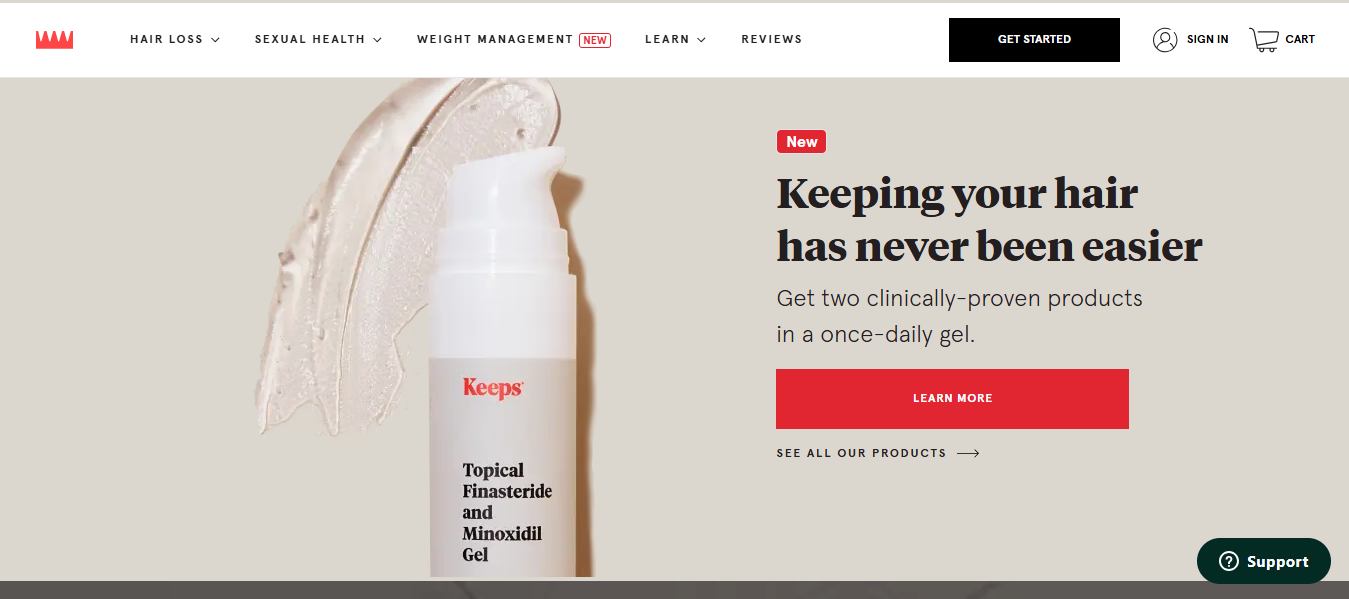This screenshot has width=1349, height=599.
Task: Click the black Get Started button
Action: coord(1034,40)
